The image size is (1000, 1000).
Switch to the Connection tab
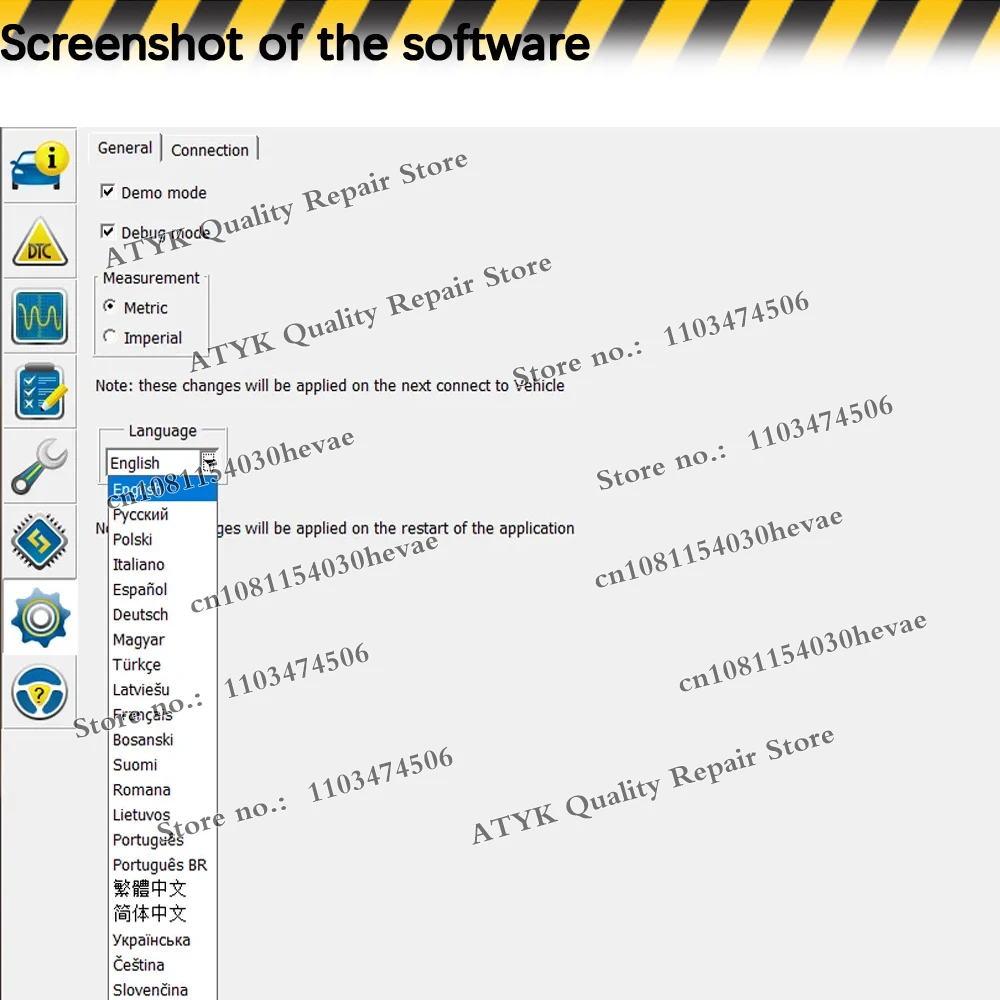coord(210,150)
